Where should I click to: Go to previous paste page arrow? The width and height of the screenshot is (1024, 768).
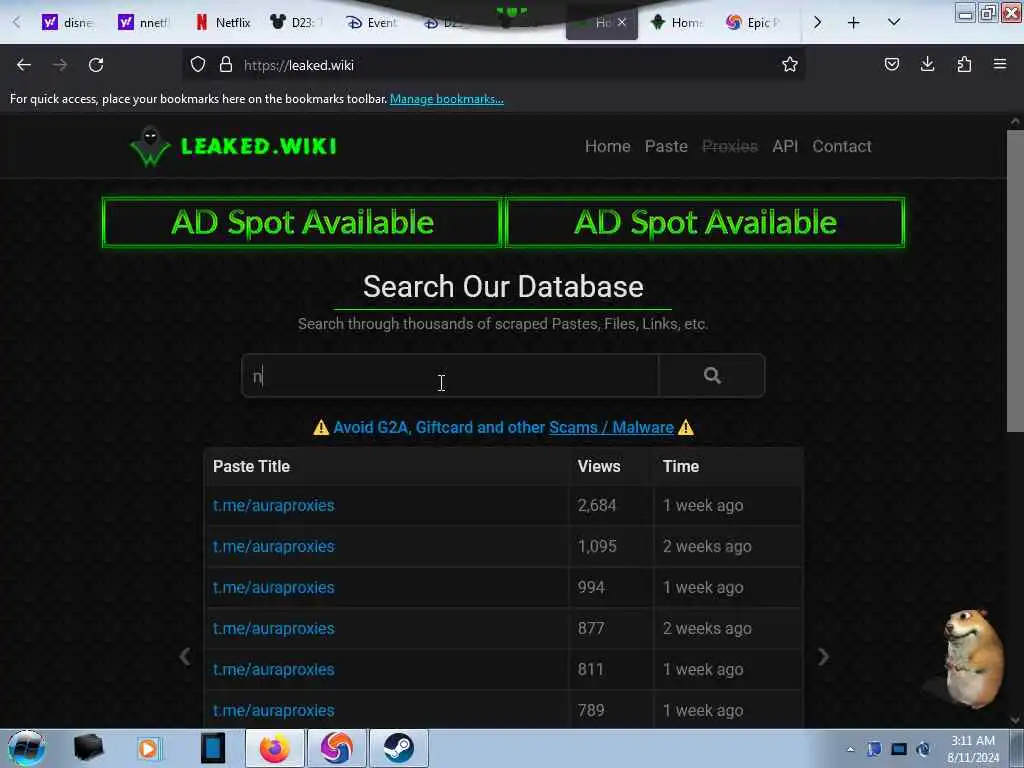coord(185,656)
